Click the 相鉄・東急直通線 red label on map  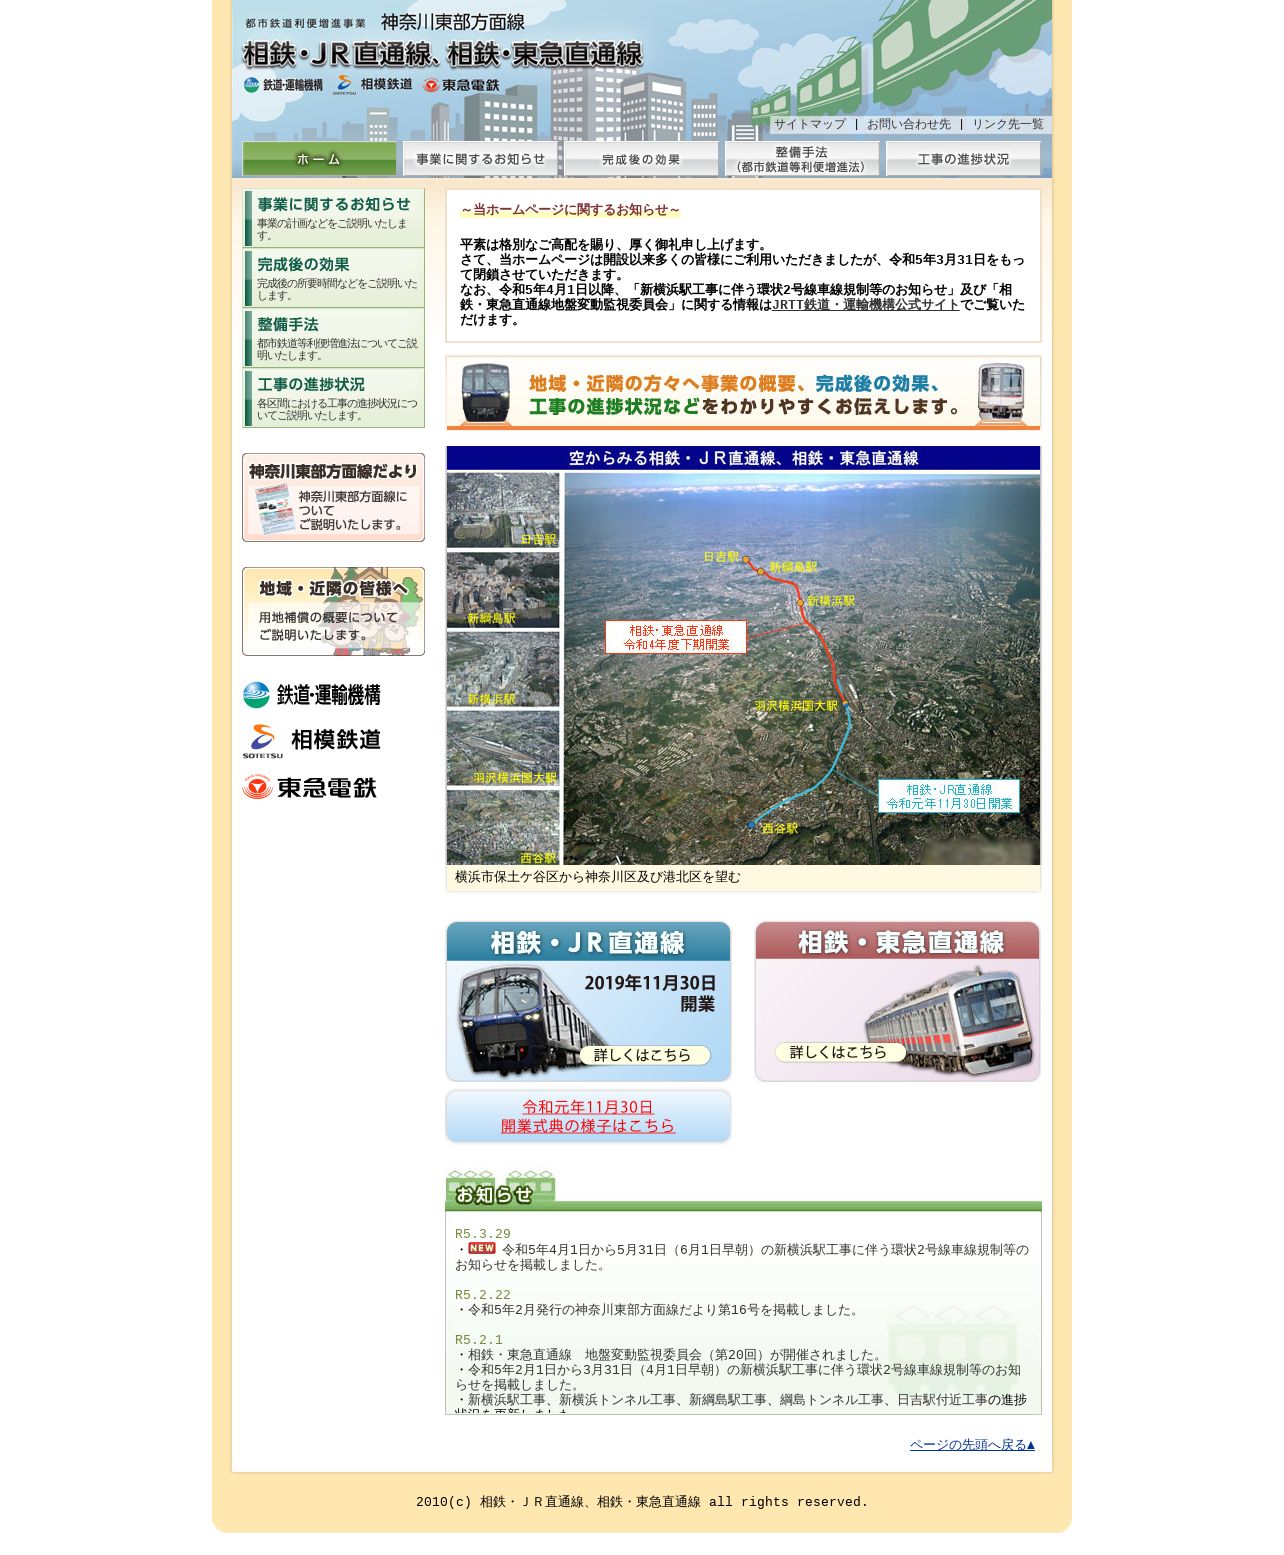(676, 637)
